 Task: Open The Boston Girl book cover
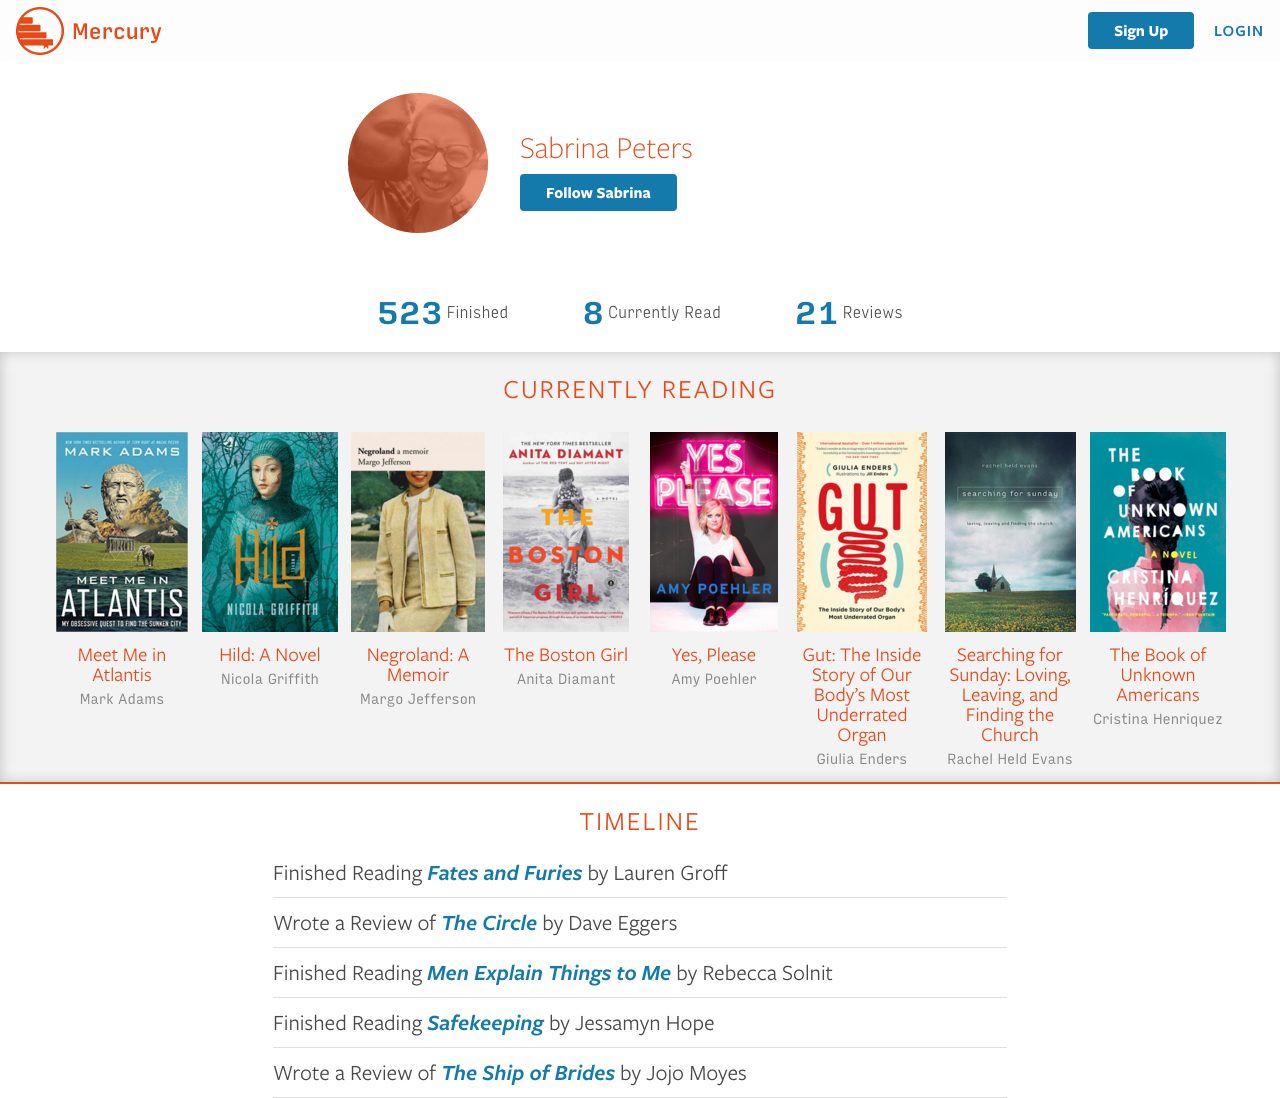pos(566,532)
